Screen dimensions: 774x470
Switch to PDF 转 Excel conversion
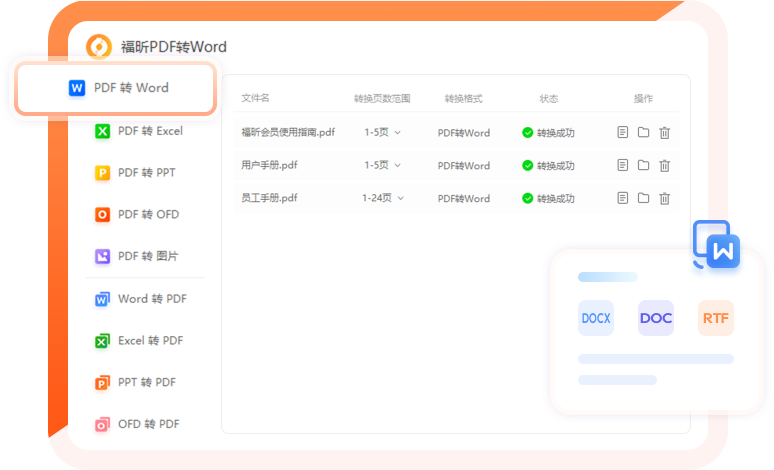tap(138, 131)
